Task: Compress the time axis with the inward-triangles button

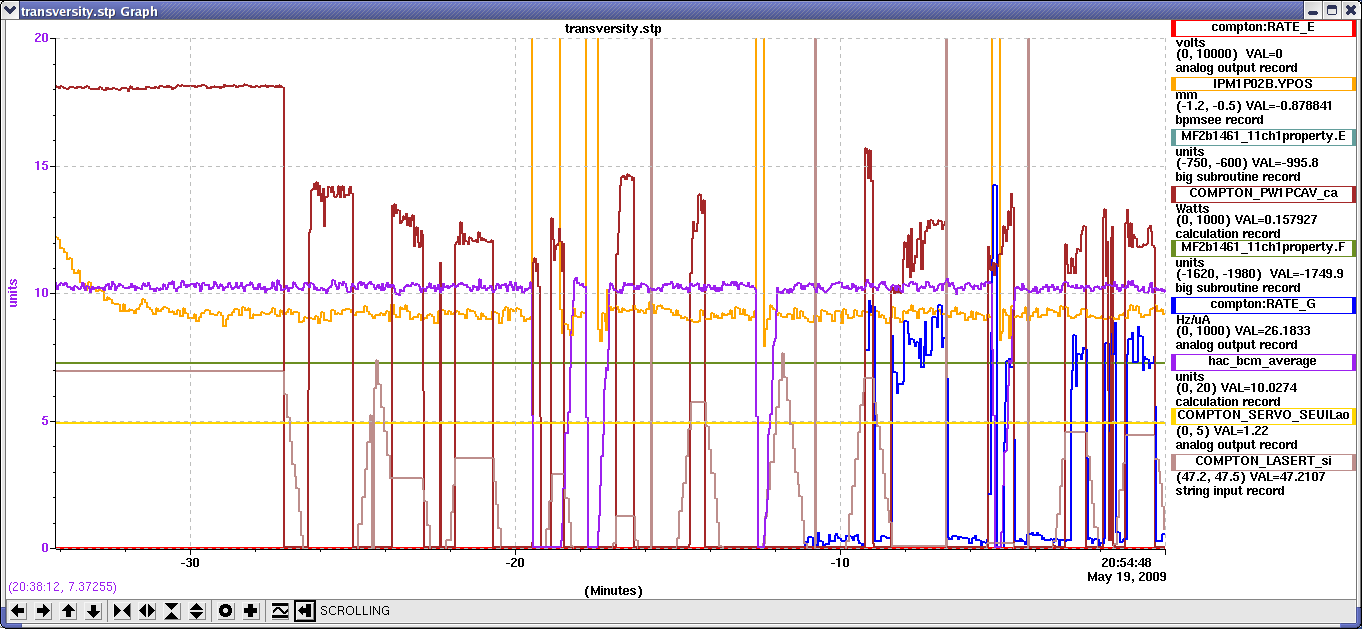Action: [x=122, y=611]
